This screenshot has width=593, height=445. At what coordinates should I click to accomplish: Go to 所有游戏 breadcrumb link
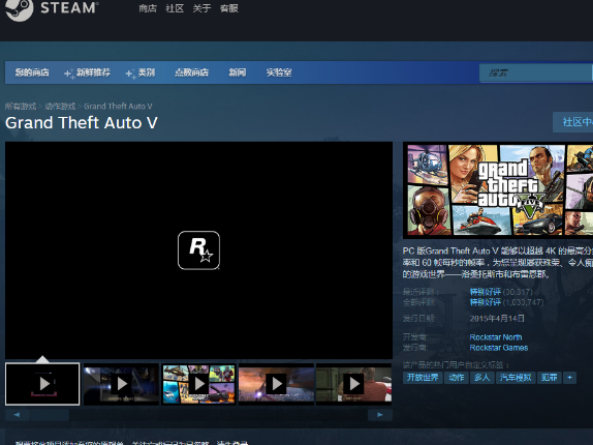(x=20, y=106)
